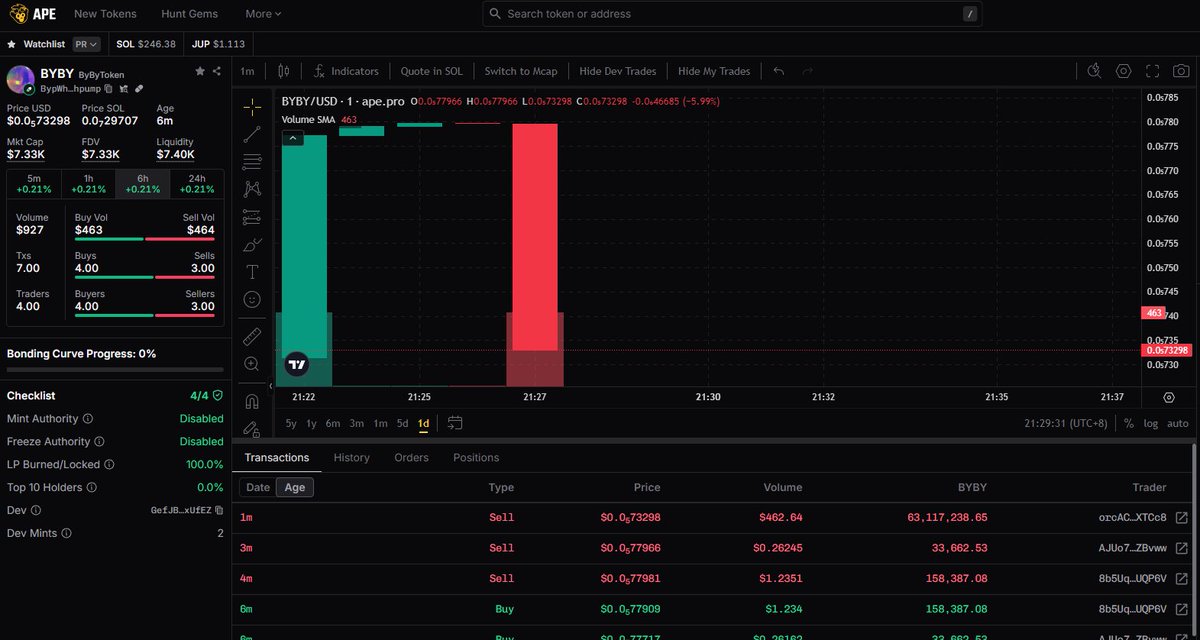Open the emoji icons tool

252,299
